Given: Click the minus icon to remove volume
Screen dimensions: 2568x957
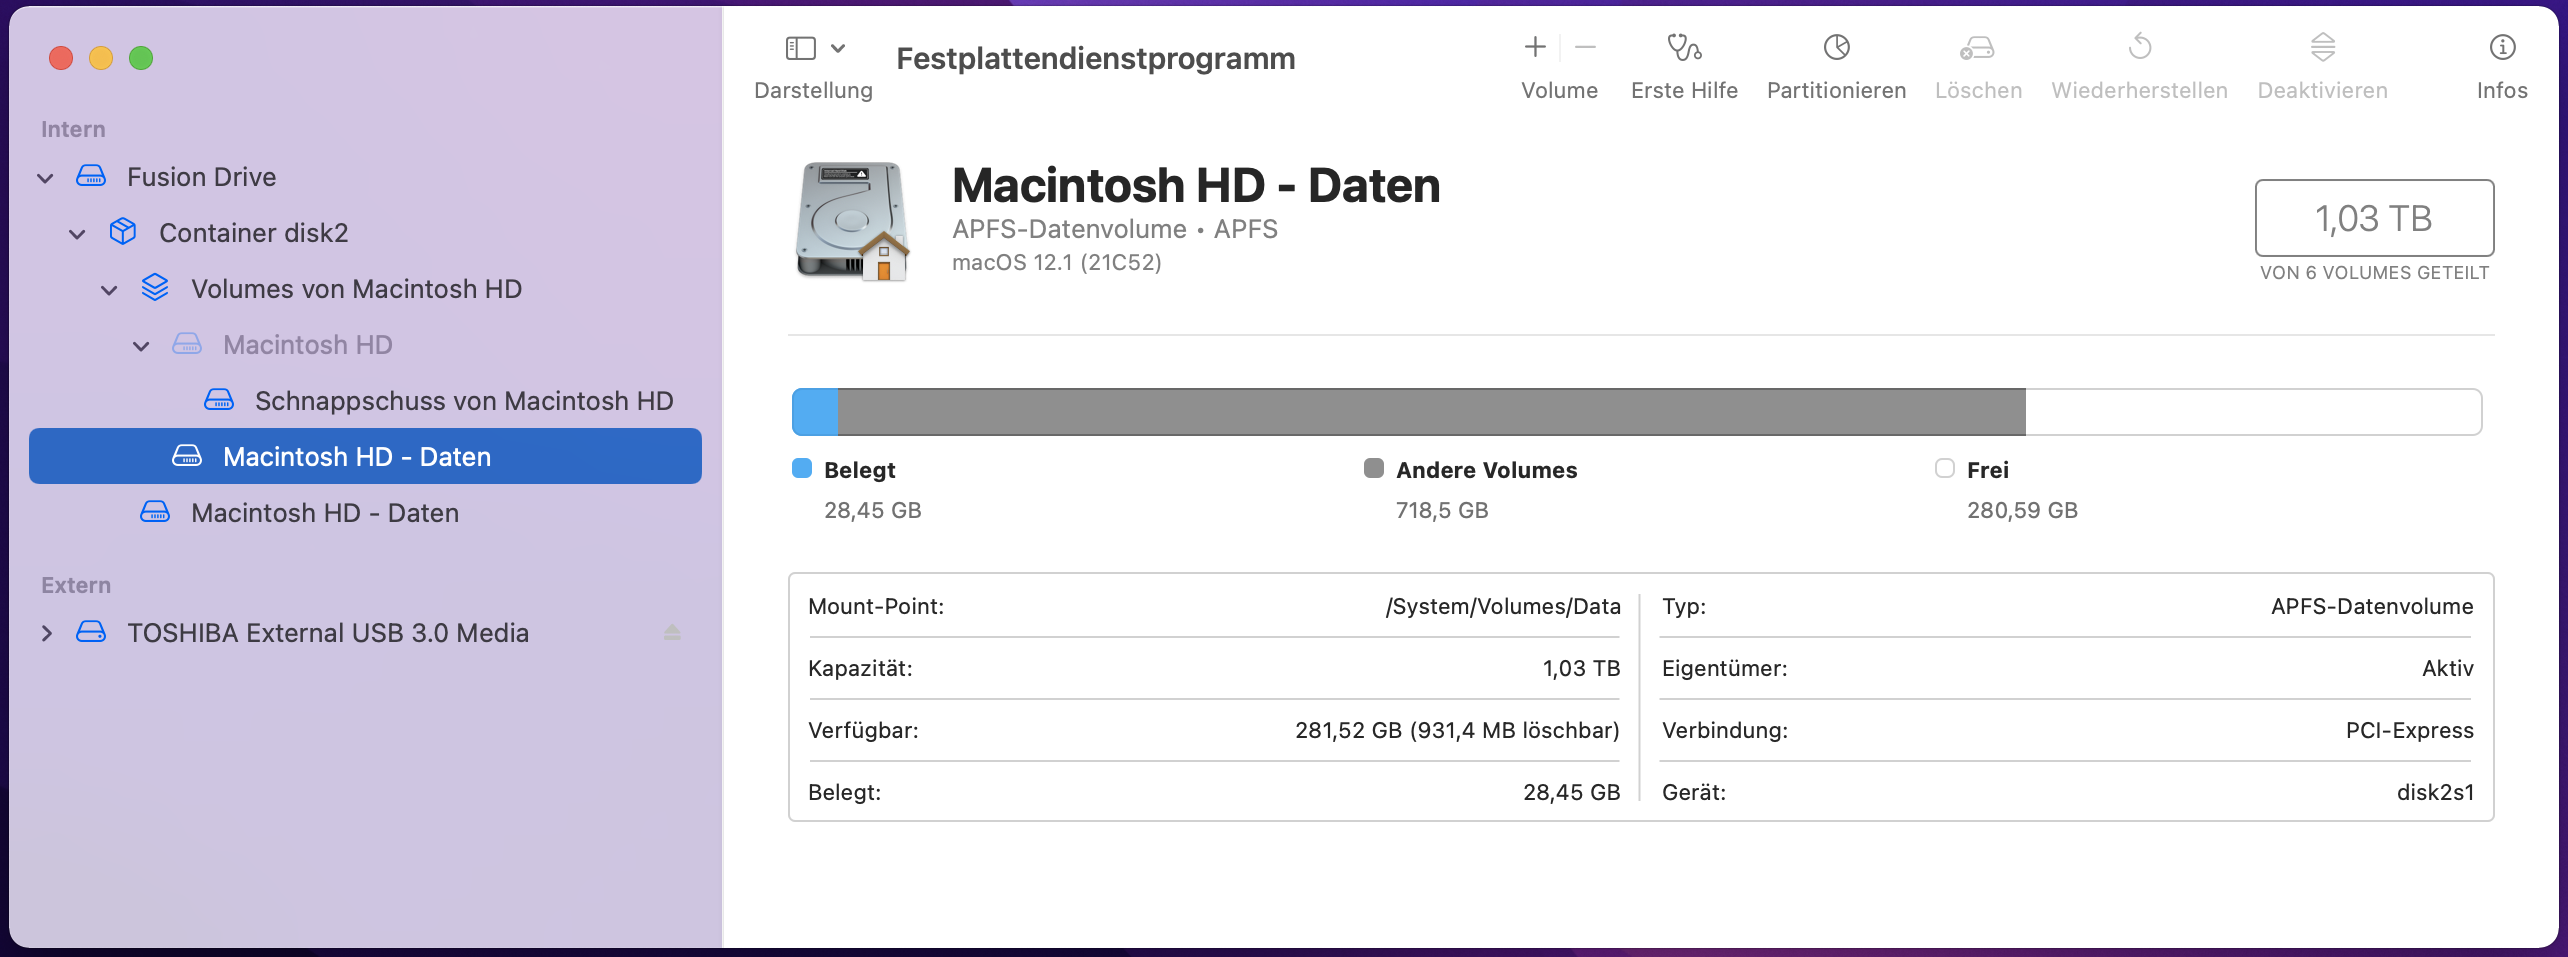Looking at the screenshot, I should [x=1585, y=47].
